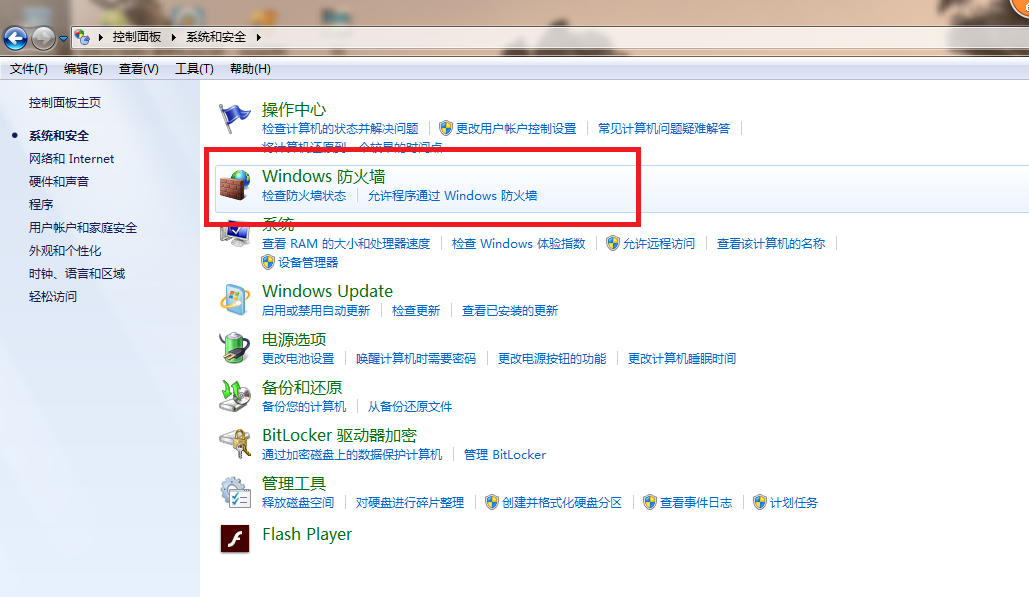This screenshot has width=1029, height=597.
Task: Open the 帮助(H) menu
Action: click(250, 69)
